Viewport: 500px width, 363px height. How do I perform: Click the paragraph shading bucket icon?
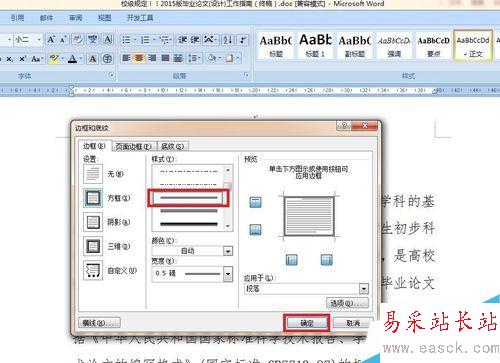211,59
